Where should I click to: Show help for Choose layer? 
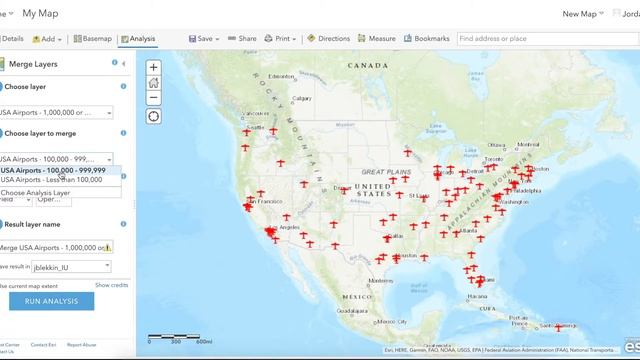pyautogui.click(x=123, y=87)
